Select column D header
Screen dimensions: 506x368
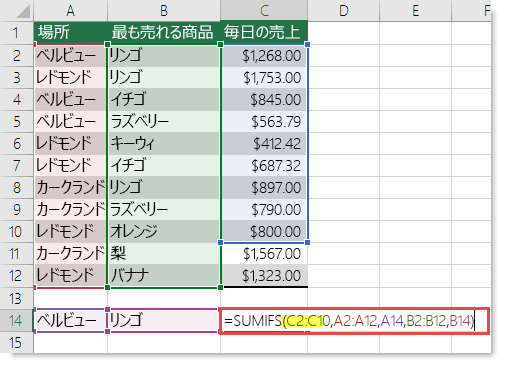tap(343, 11)
